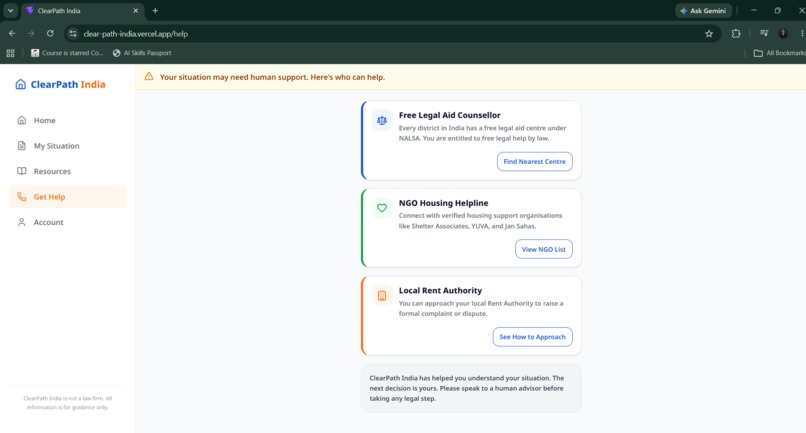Click the heart icon on NGO Housing Helpline card
Image resolution: width=806 pixels, height=433 pixels.
point(382,208)
